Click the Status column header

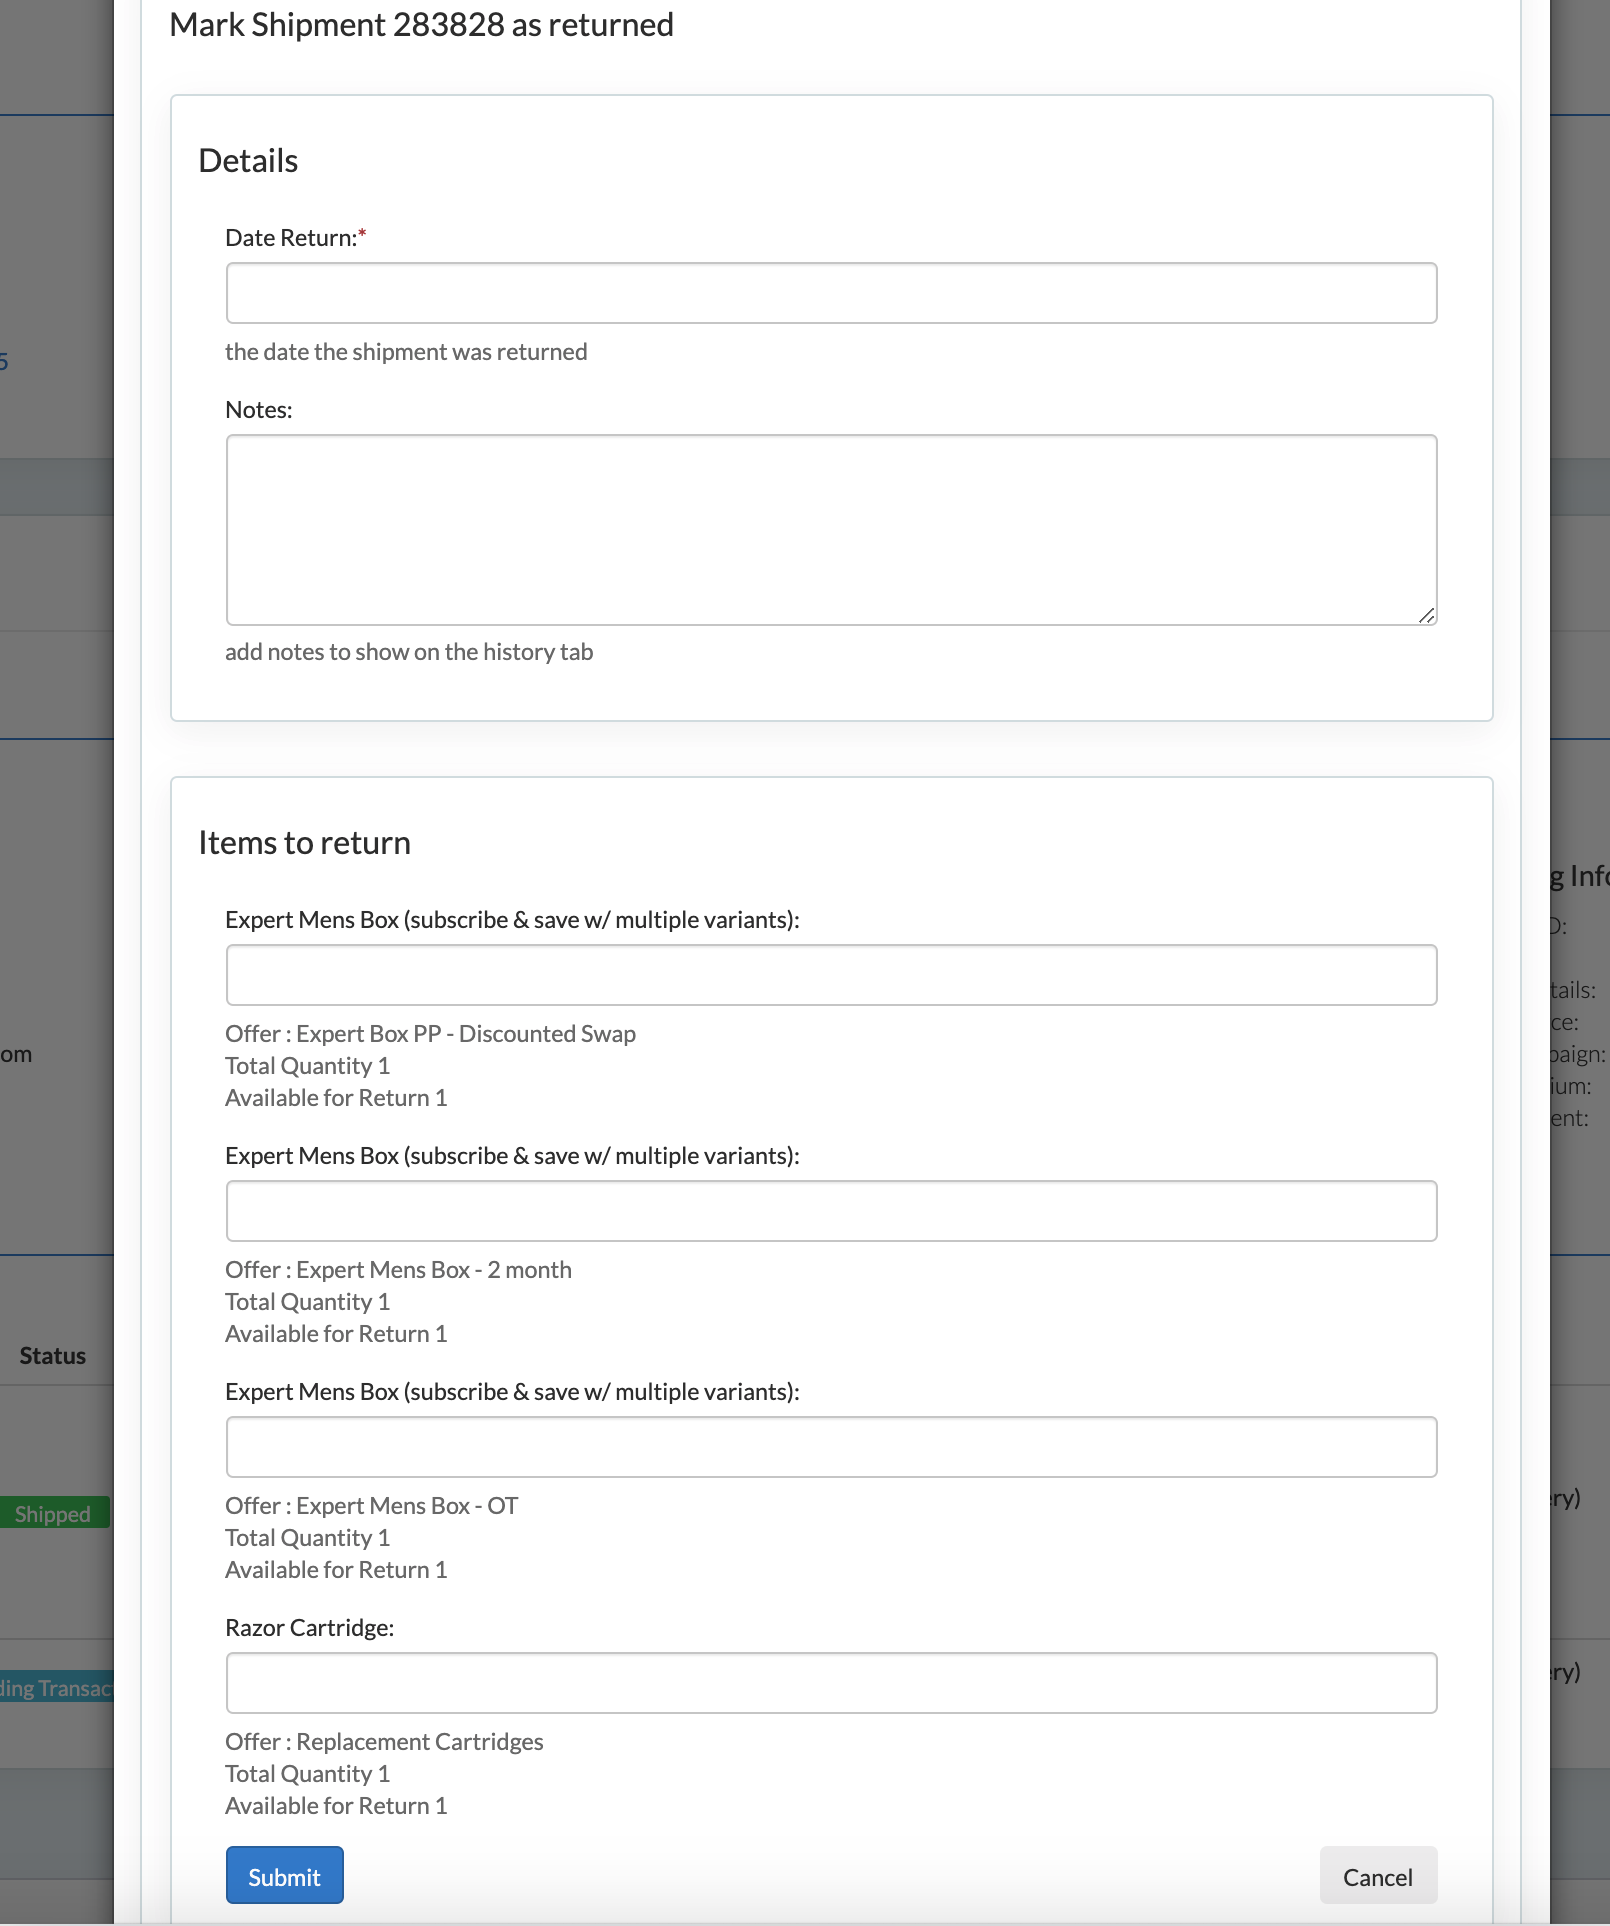53,1356
